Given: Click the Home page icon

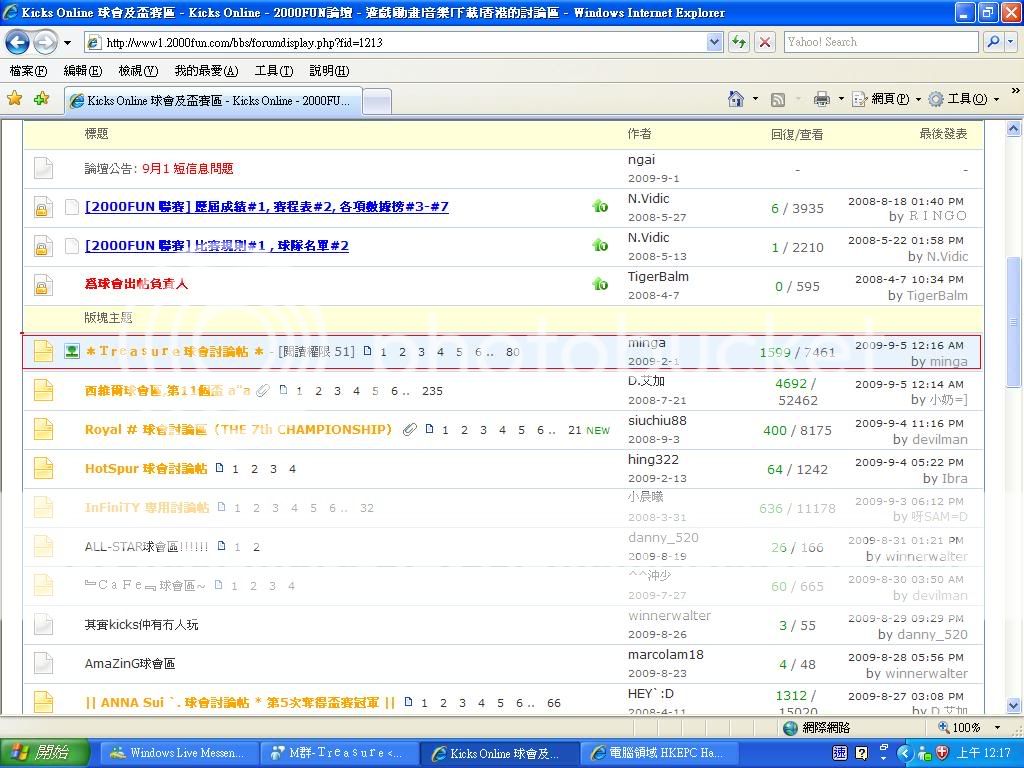Looking at the screenshot, I should click(736, 99).
